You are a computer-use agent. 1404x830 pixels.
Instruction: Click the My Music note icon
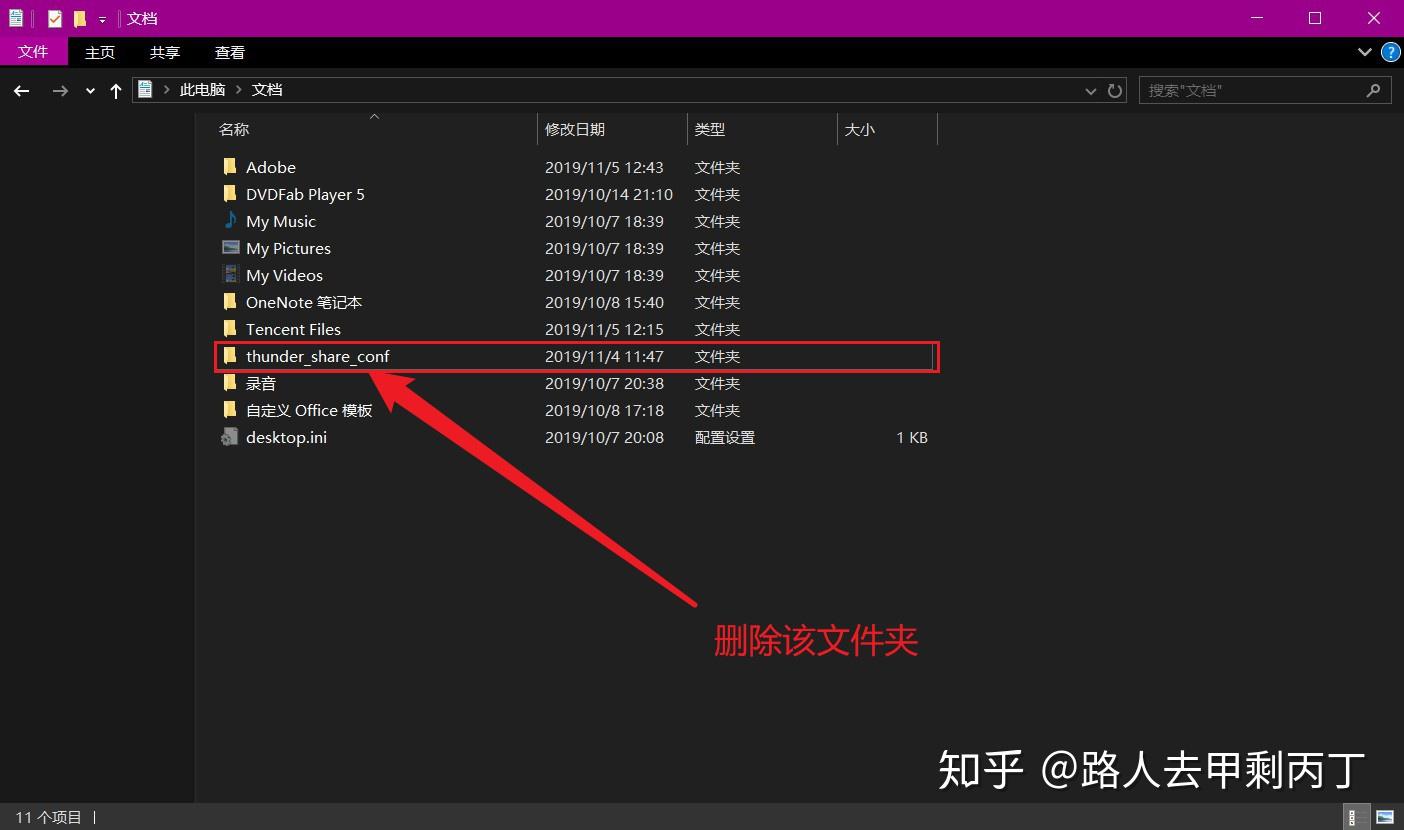(230, 221)
